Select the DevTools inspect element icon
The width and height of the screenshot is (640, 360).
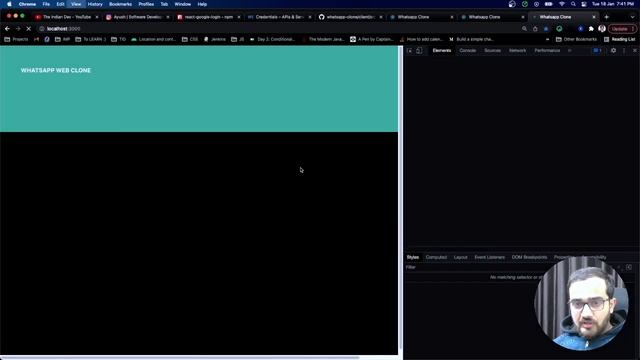[409, 51]
